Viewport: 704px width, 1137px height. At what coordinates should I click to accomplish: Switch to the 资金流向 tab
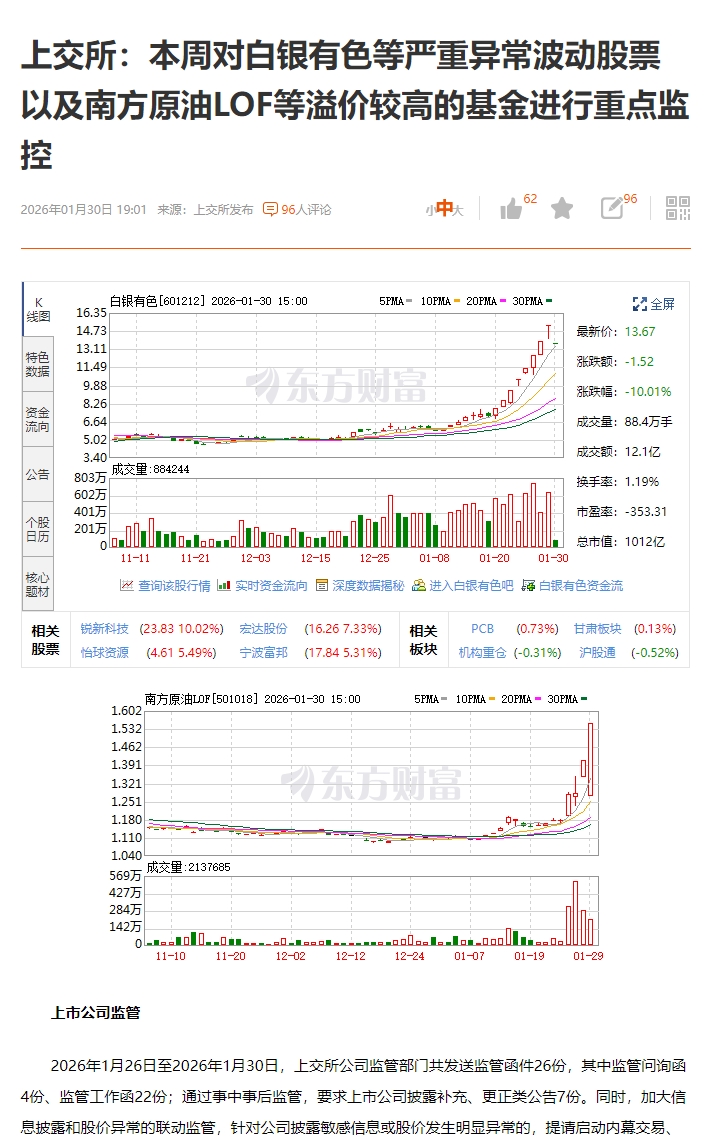pos(38,419)
